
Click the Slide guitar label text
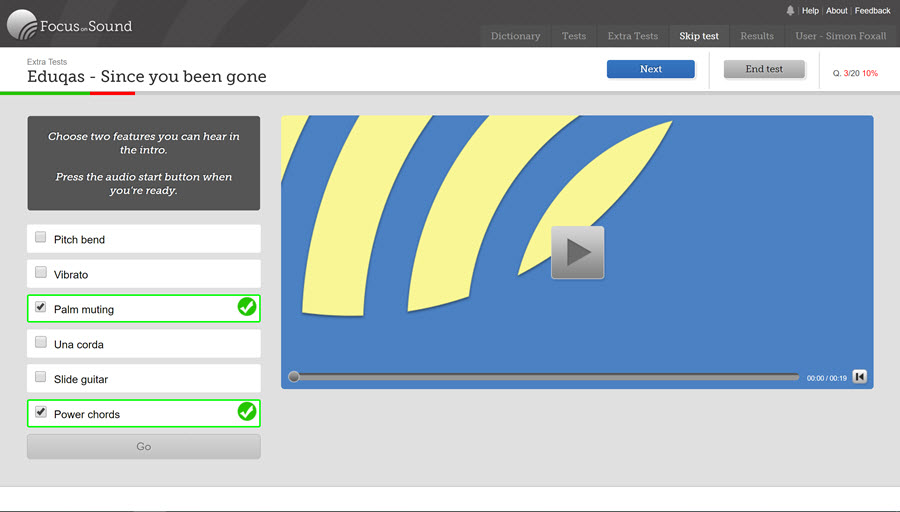tap(81, 379)
